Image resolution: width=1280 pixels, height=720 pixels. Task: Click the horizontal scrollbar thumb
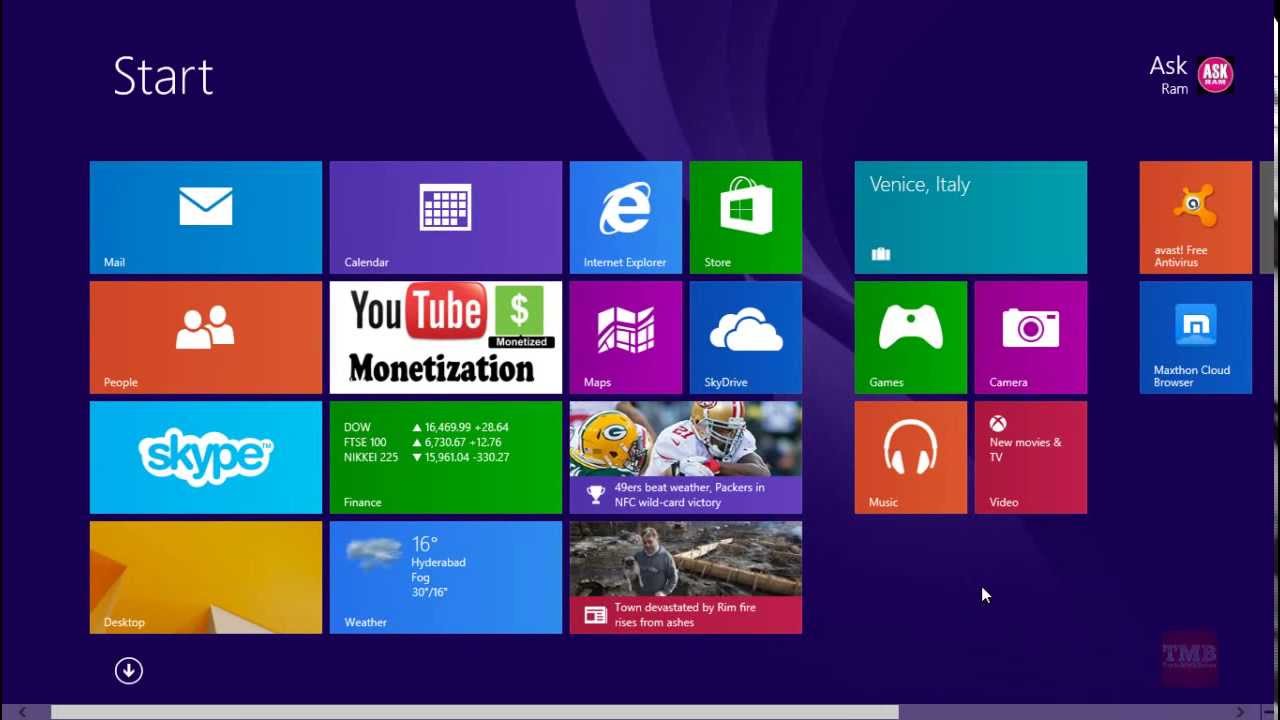click(x=475, y=712)
